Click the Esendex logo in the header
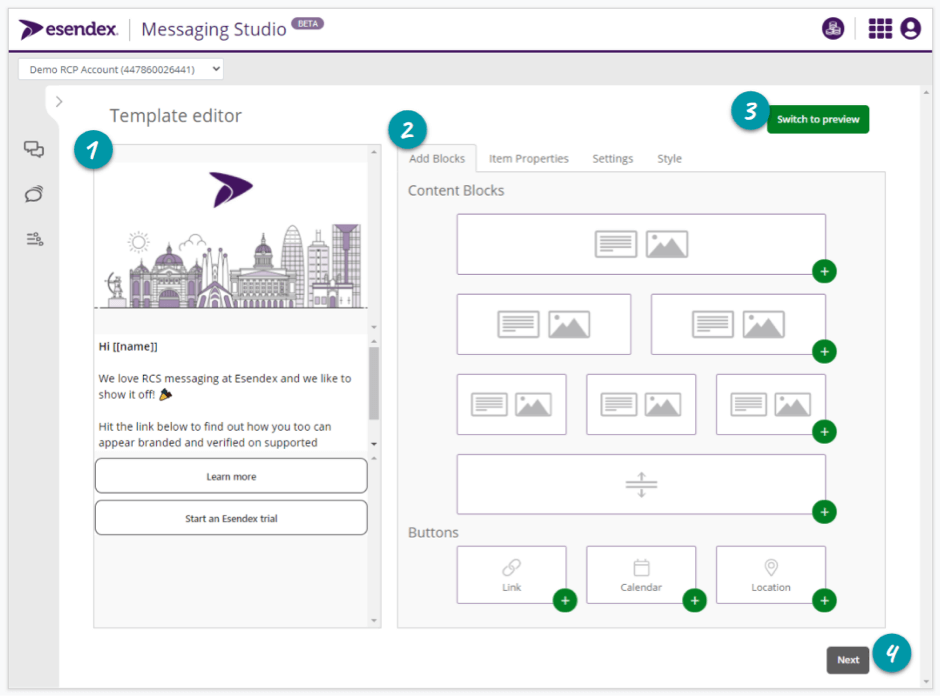Image resolution: width=941 pixels, height=696 pixels. [68, 29]
